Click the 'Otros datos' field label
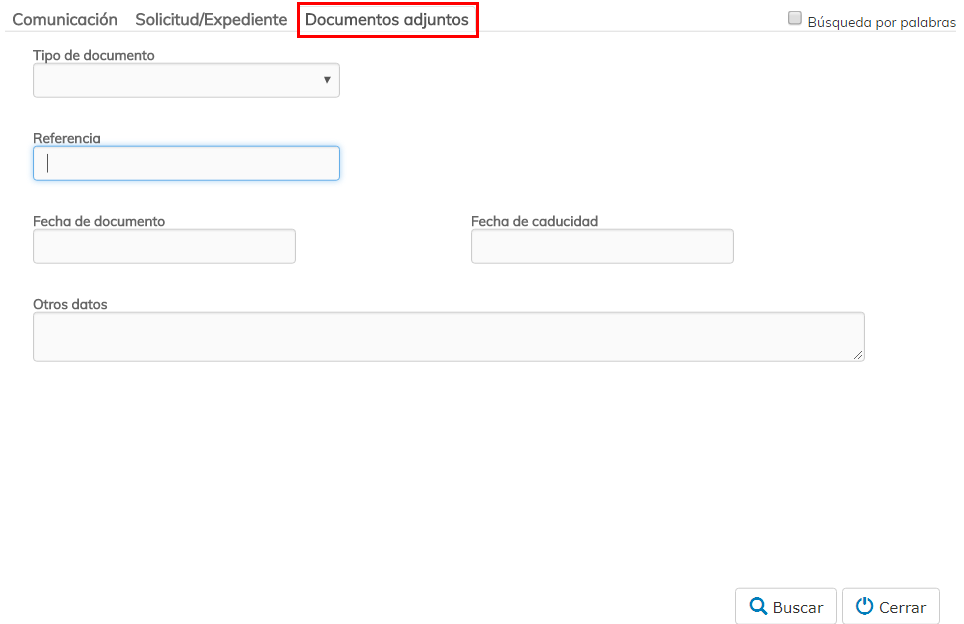 [70, 304]
